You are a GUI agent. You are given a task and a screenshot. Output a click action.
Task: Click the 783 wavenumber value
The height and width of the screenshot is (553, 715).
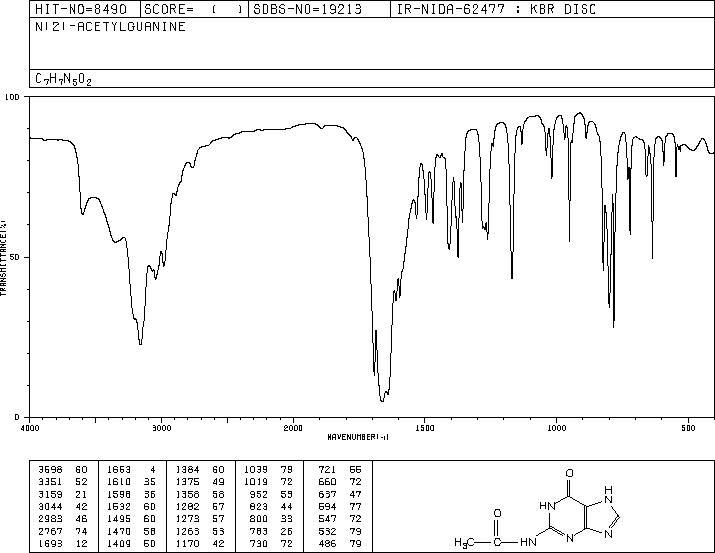tap(259, 532)
